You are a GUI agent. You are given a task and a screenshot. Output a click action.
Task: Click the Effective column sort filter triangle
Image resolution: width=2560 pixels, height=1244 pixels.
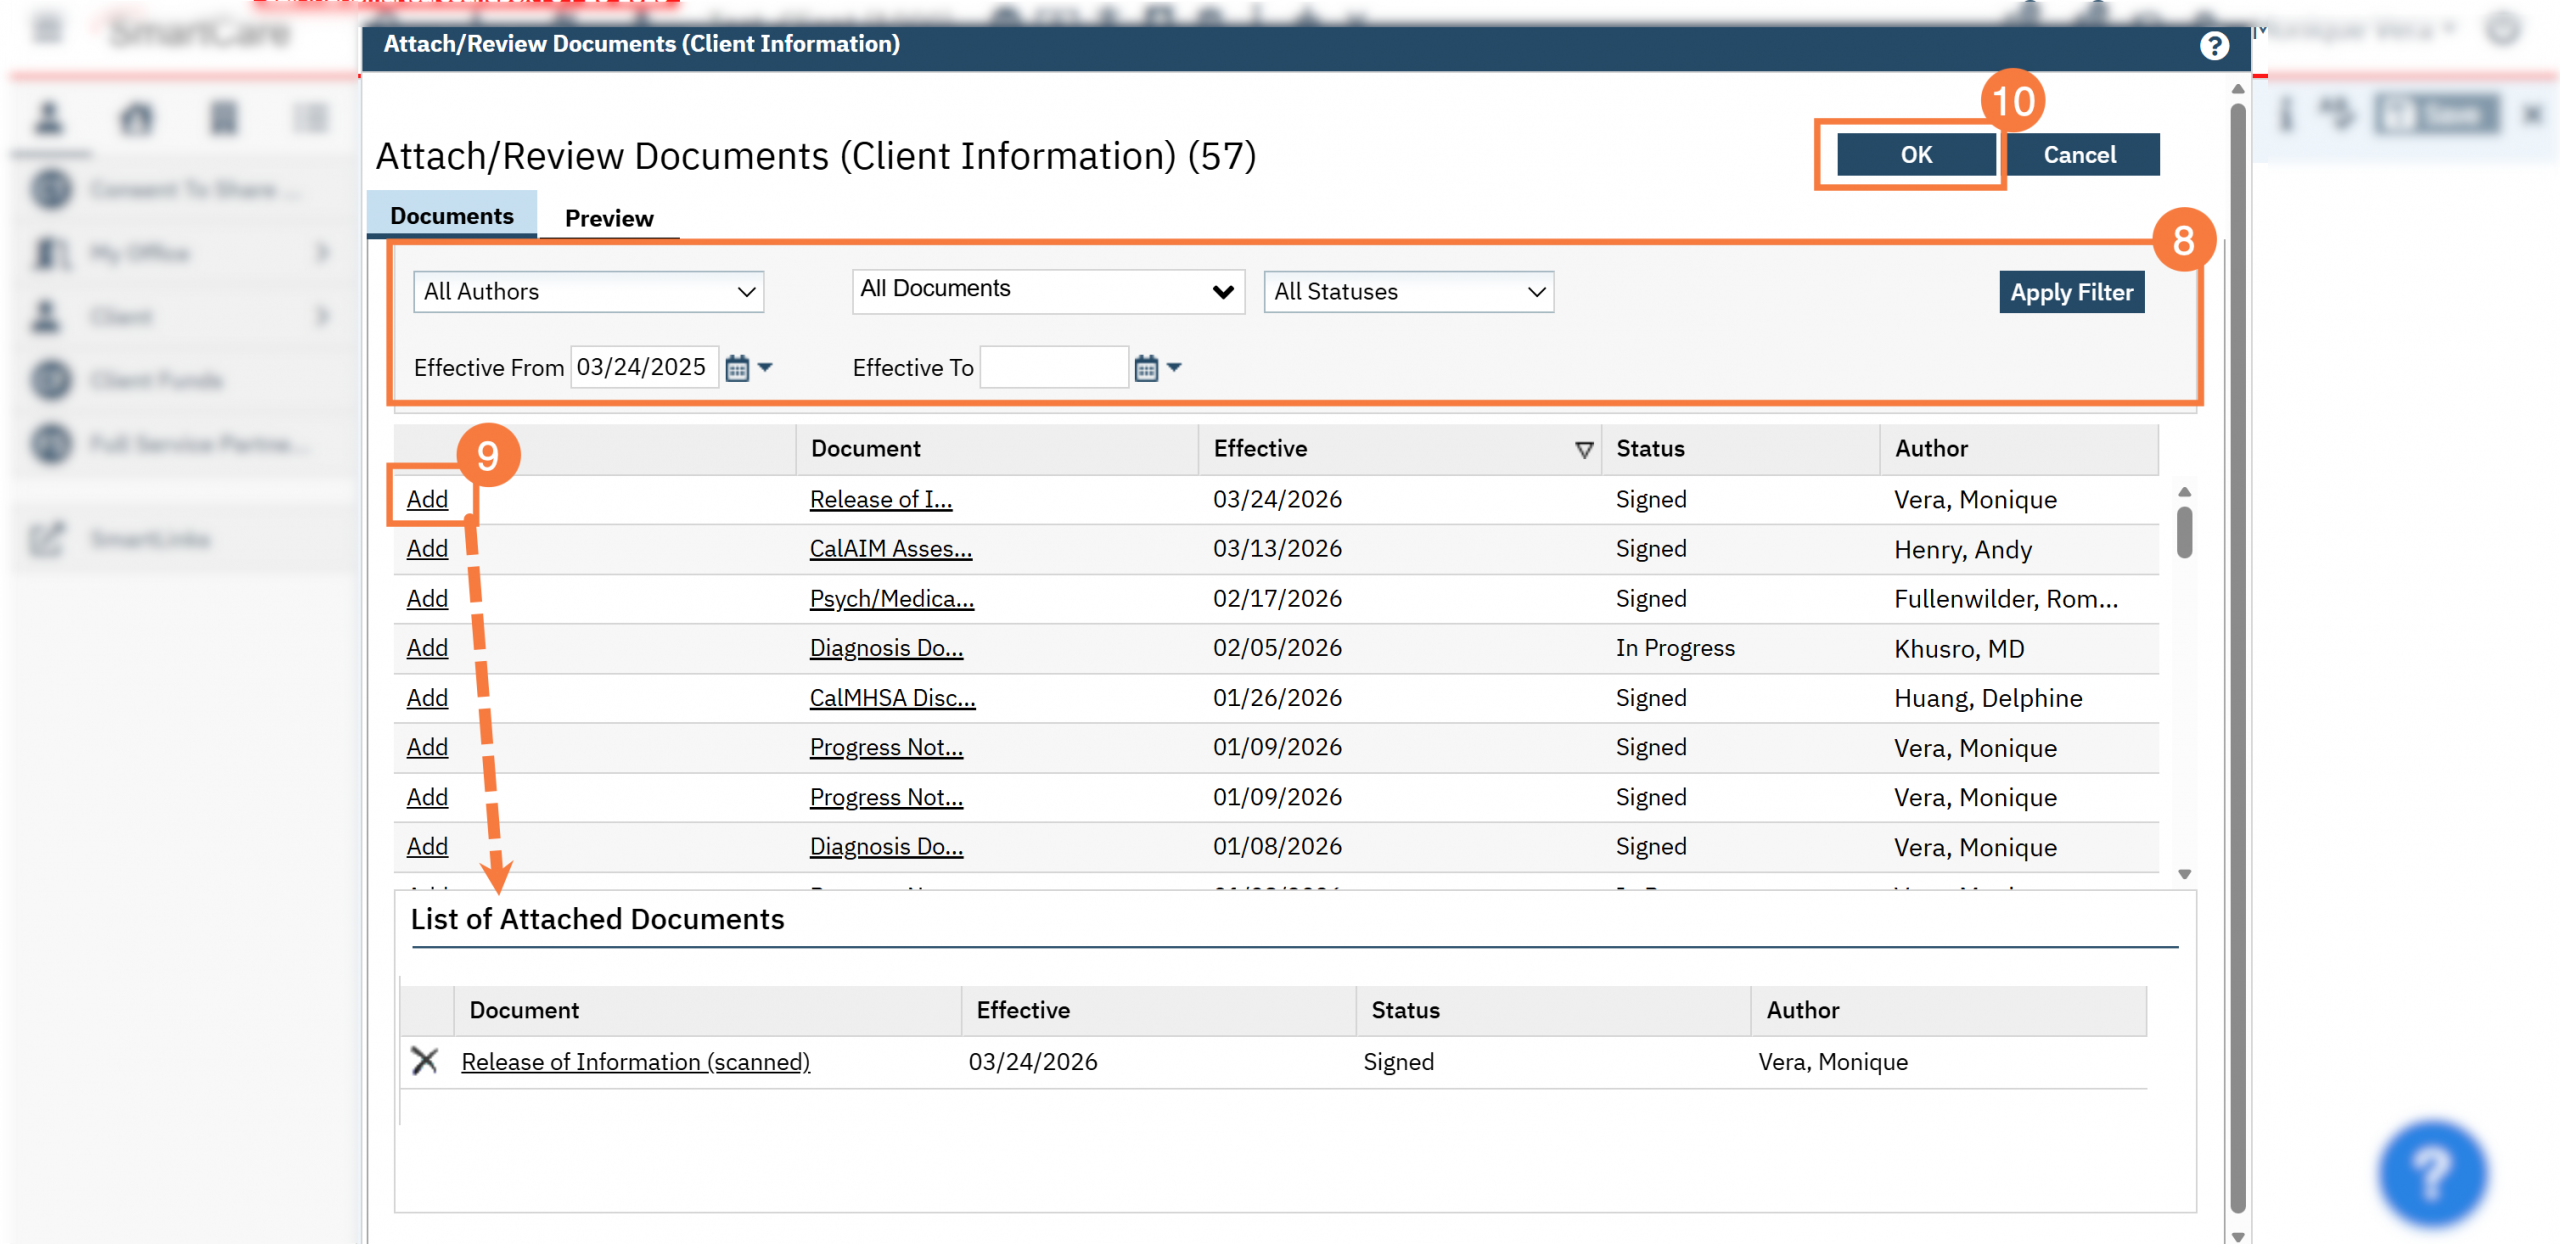pos(1583,449)
